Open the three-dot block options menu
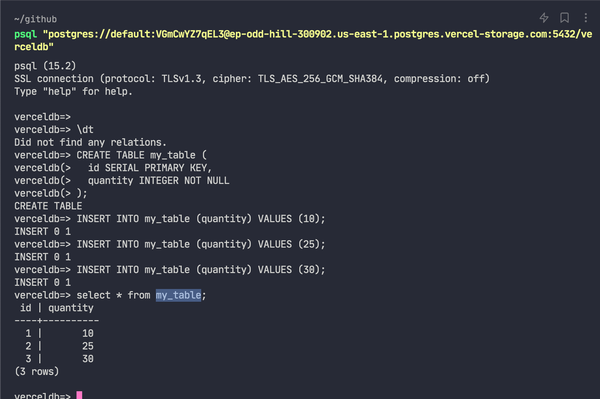Screen dimensions: 600x399 pos(585,18)
